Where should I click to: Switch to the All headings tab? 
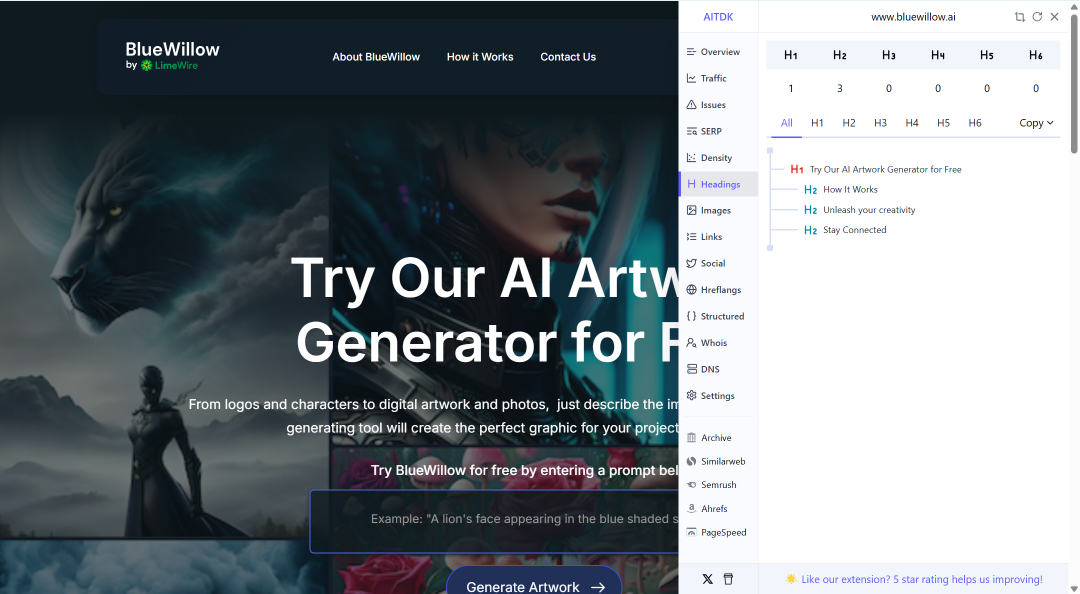[x=787, y=123]
